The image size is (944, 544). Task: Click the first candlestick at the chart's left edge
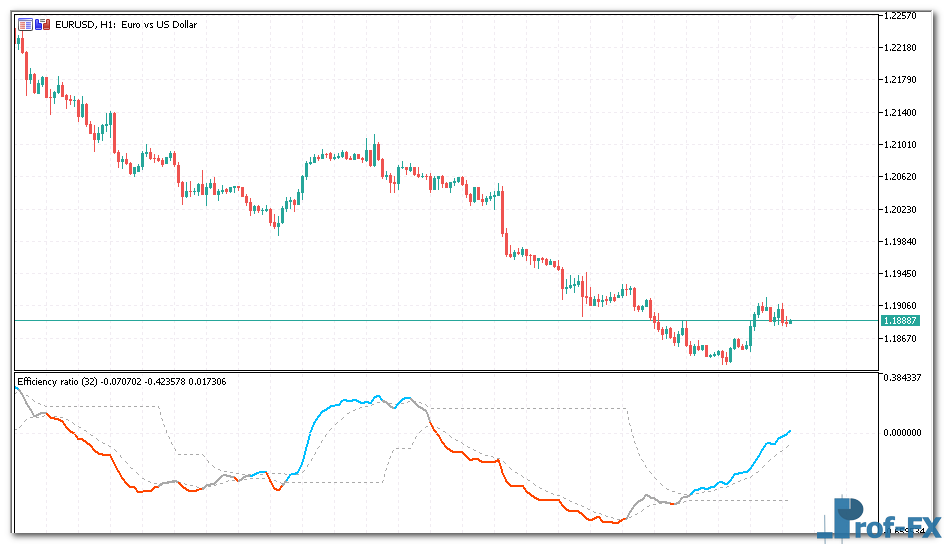point(20,40)
